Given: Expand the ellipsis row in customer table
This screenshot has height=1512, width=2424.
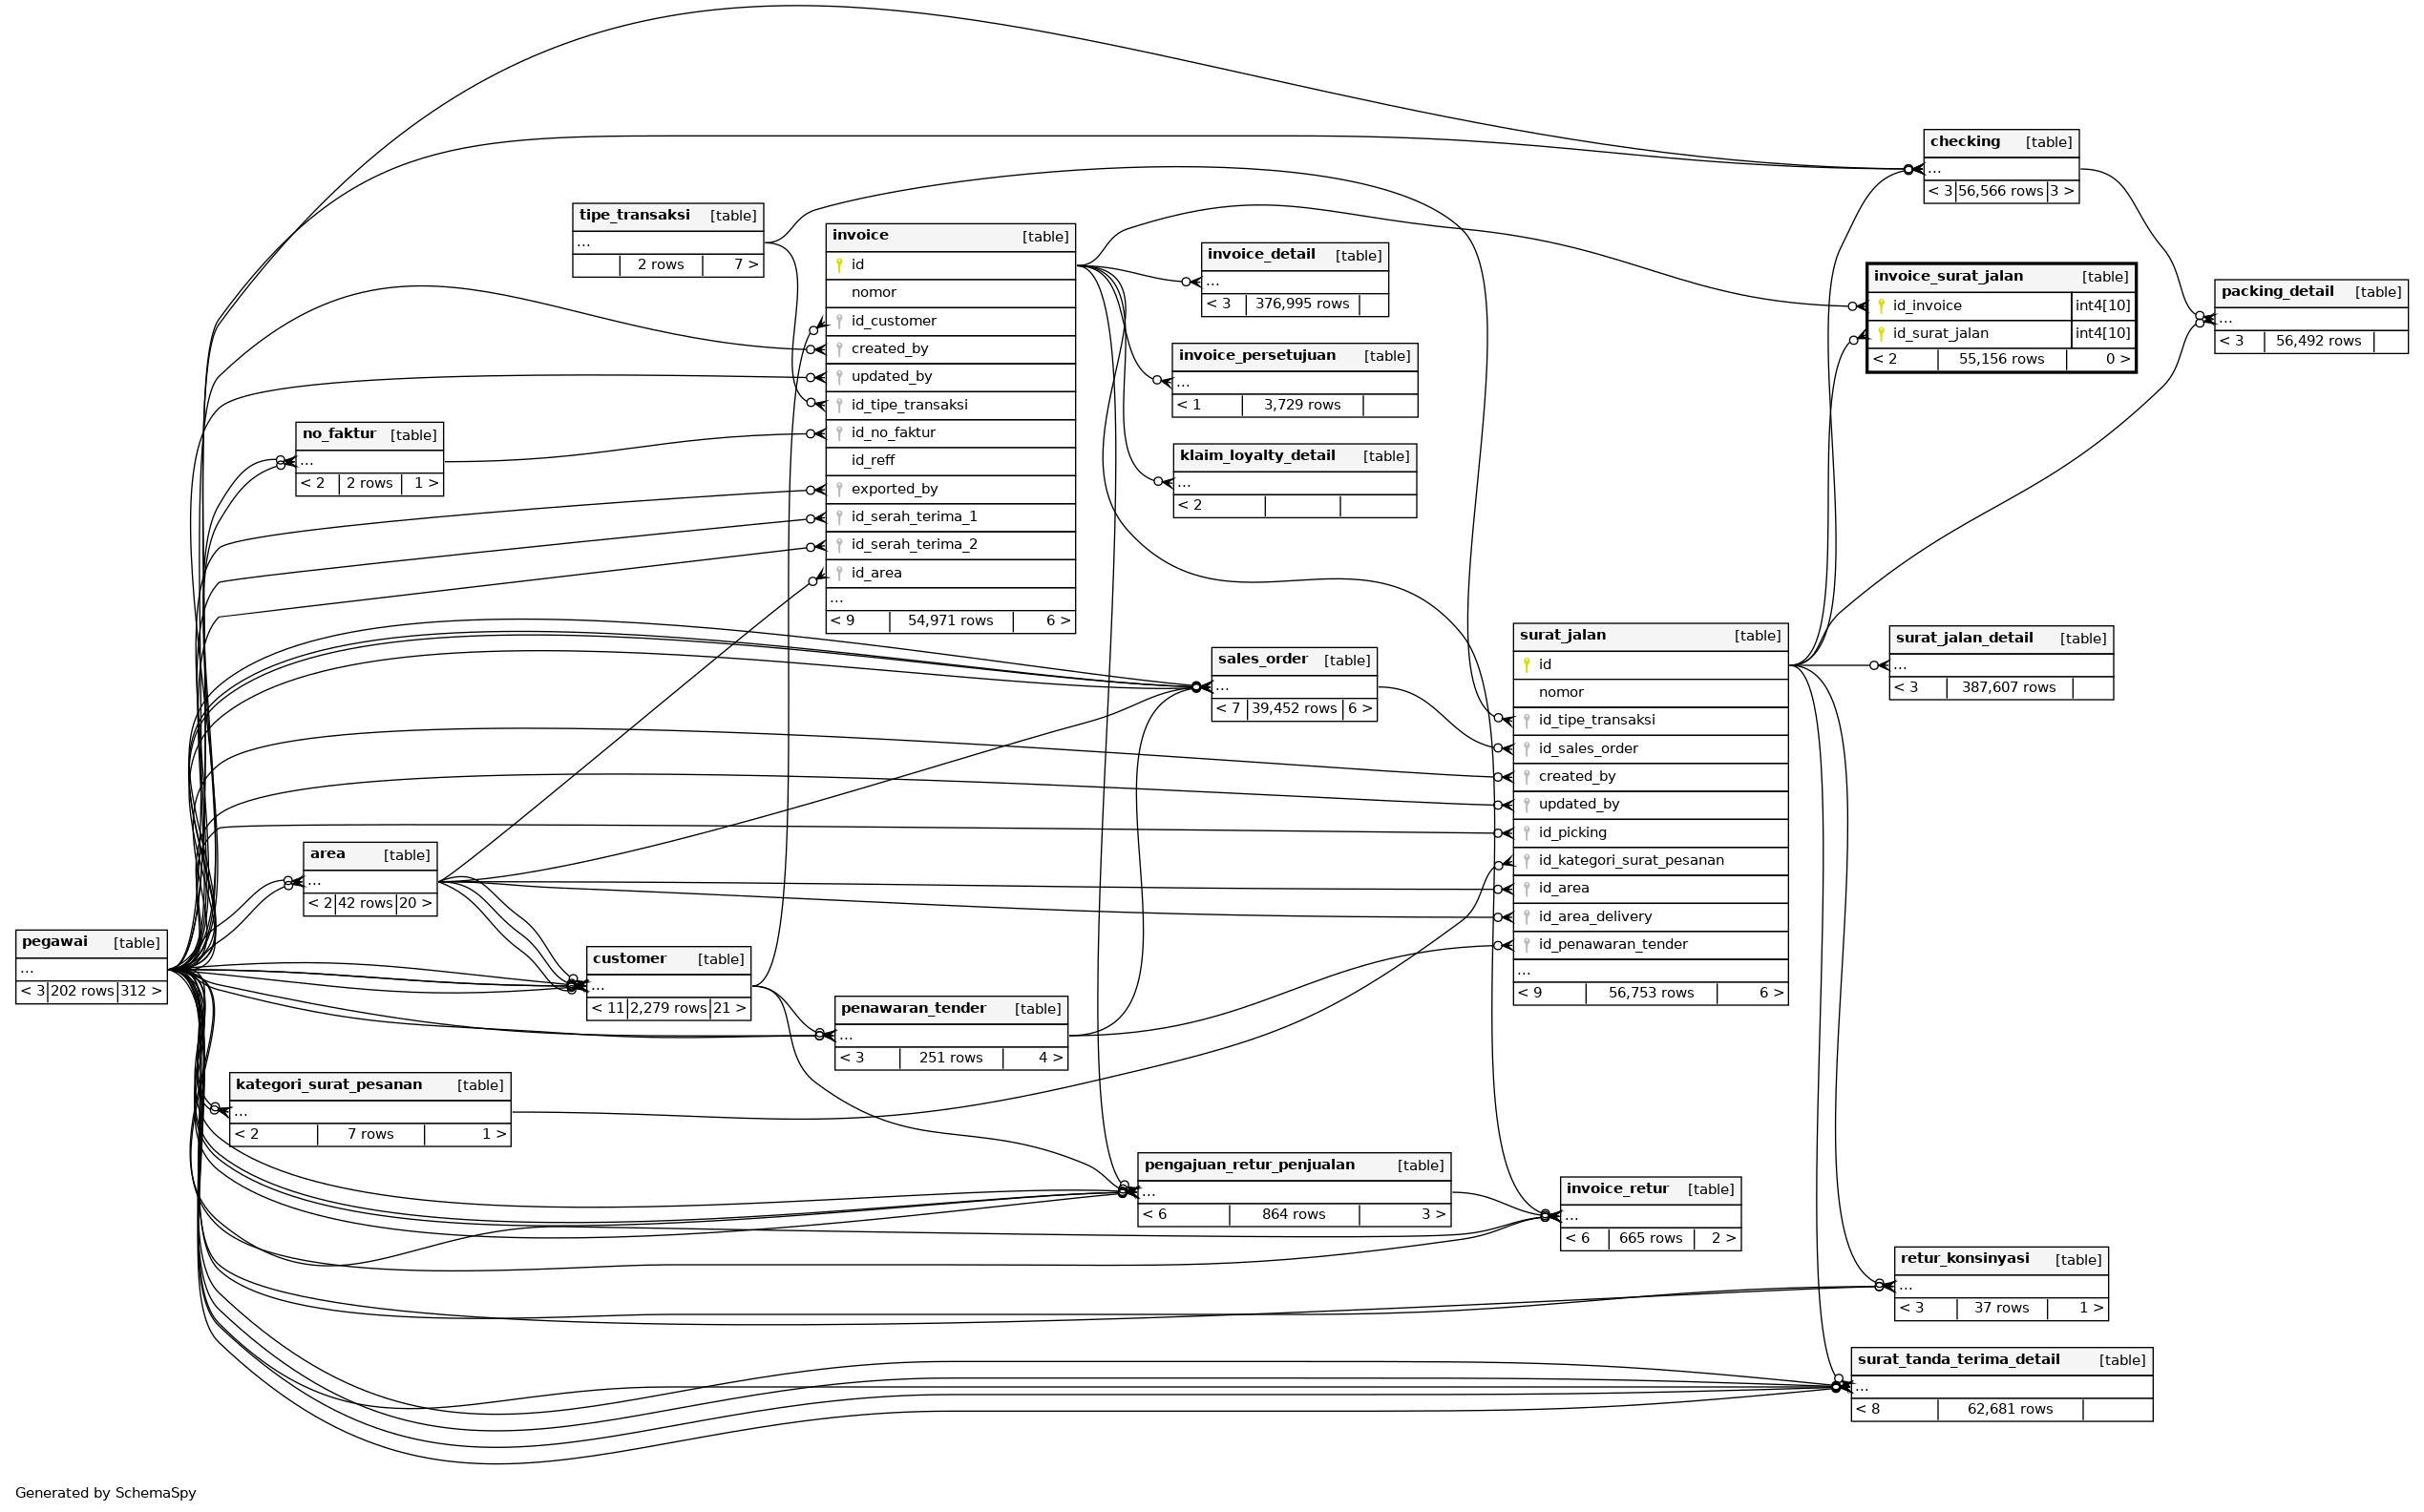Looking at the screenshot, I should pyautogui.click(x=598, y=986).
